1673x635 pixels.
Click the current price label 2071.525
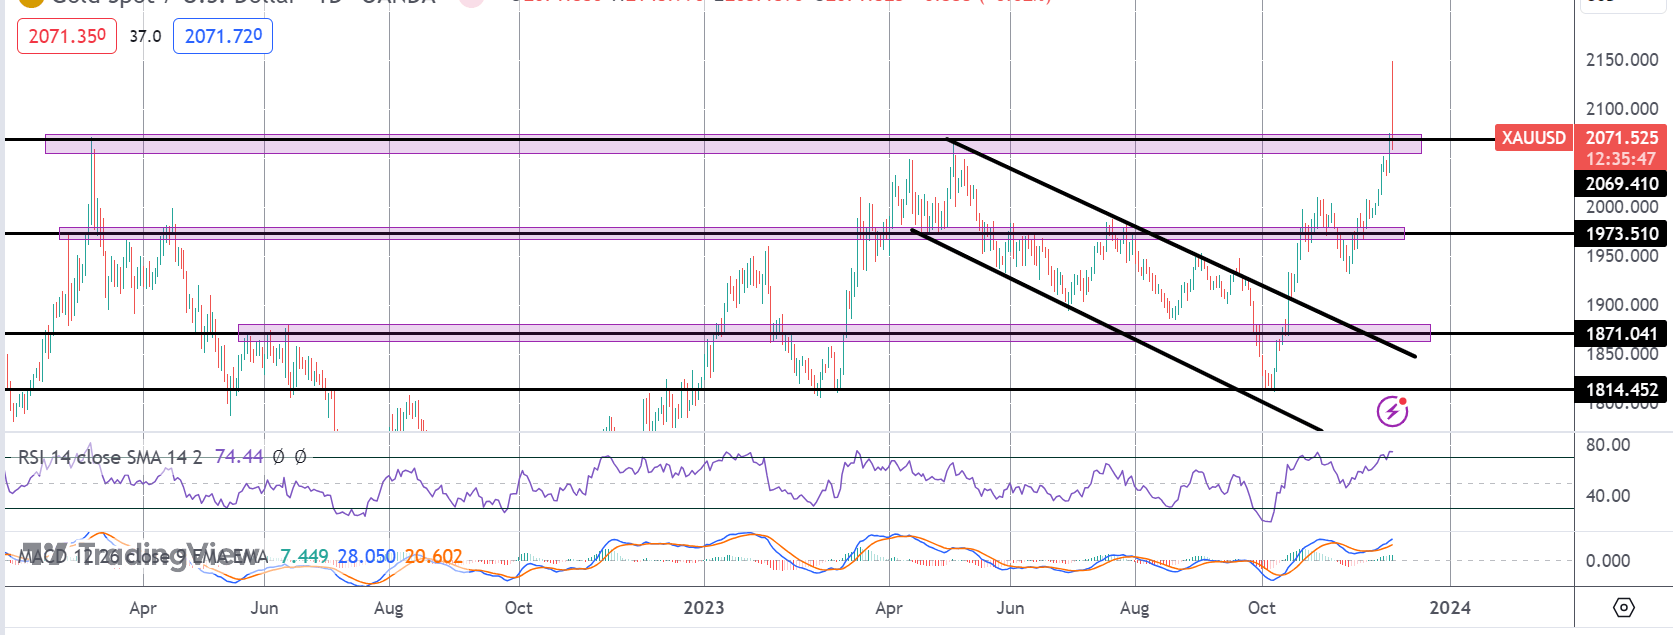[1622, 138]
